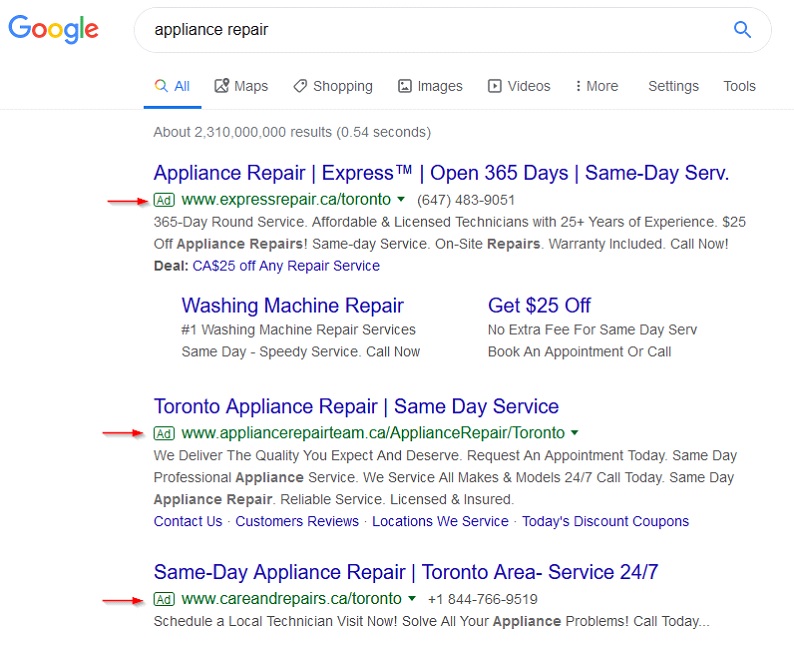Expand dropdown arrow next to careandrepairs.ca URL

click(x=412, y=599)
